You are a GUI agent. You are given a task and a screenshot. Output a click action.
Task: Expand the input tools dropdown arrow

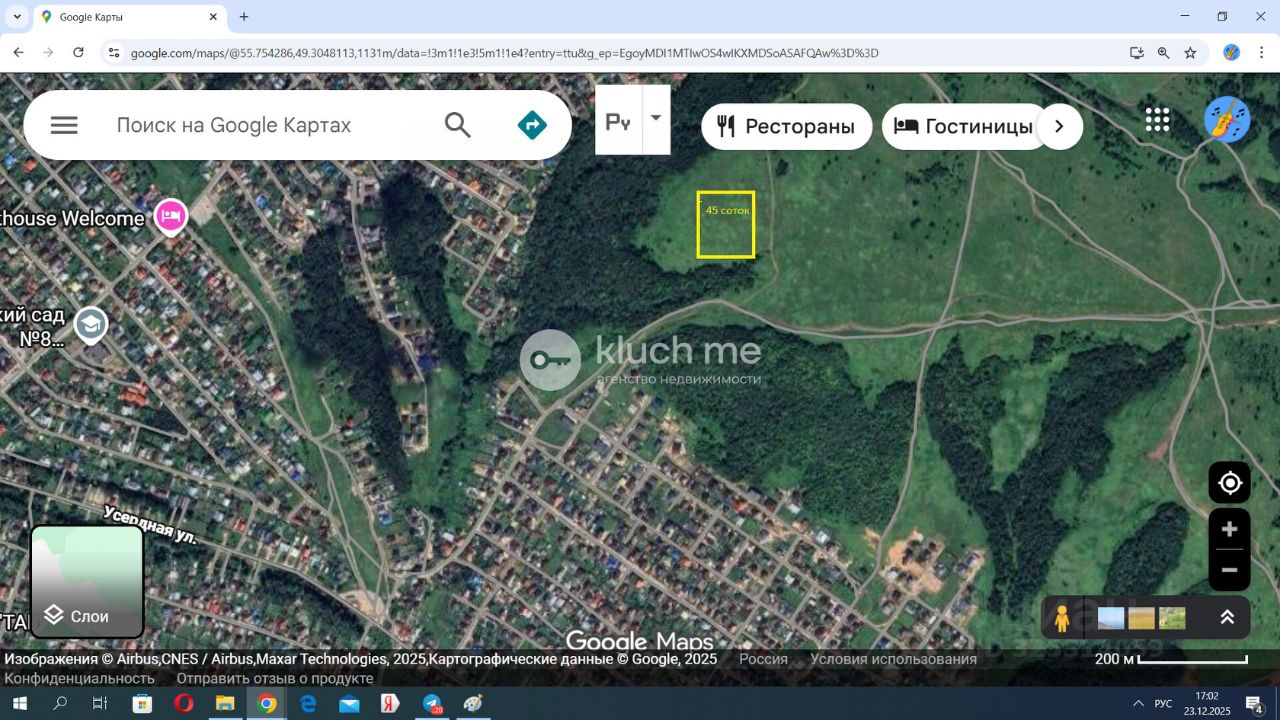656,118
